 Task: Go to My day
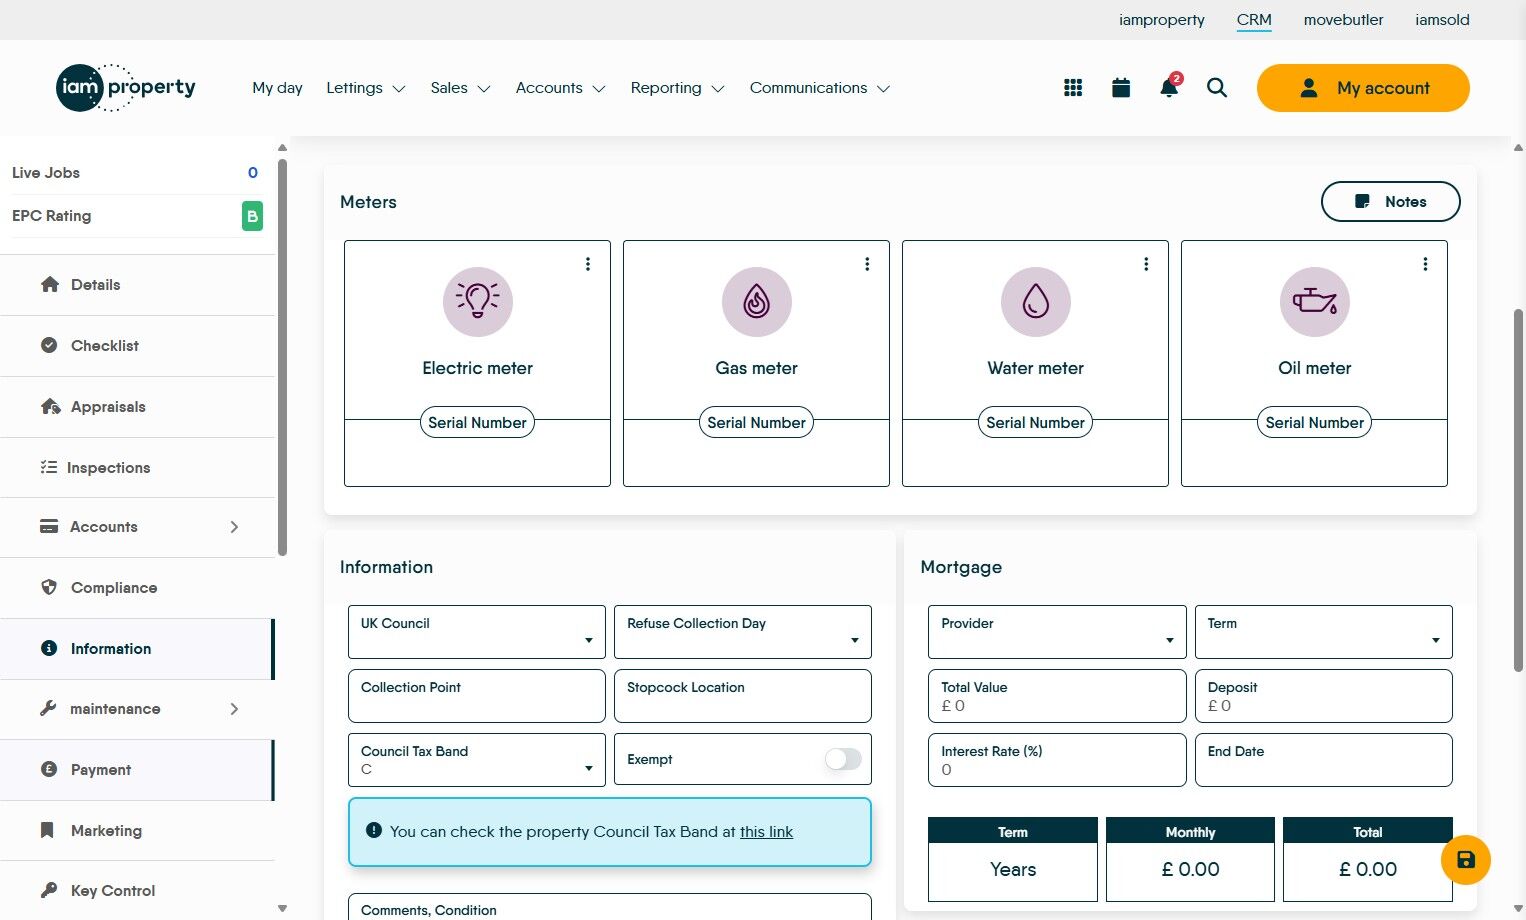click(277, 88)
